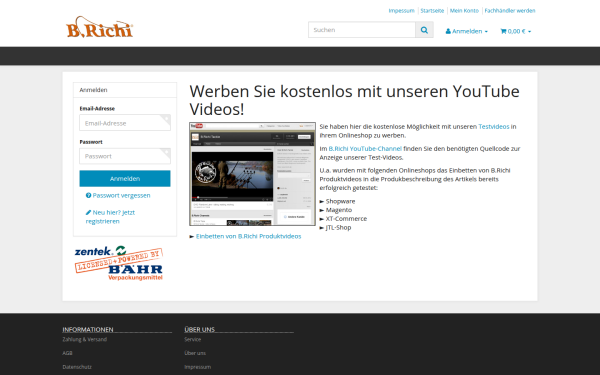This screenshot has height=375, width=600.
Task: Go to Startseite in the top bar
Action: pyautogui.click(x=432, y=11)
